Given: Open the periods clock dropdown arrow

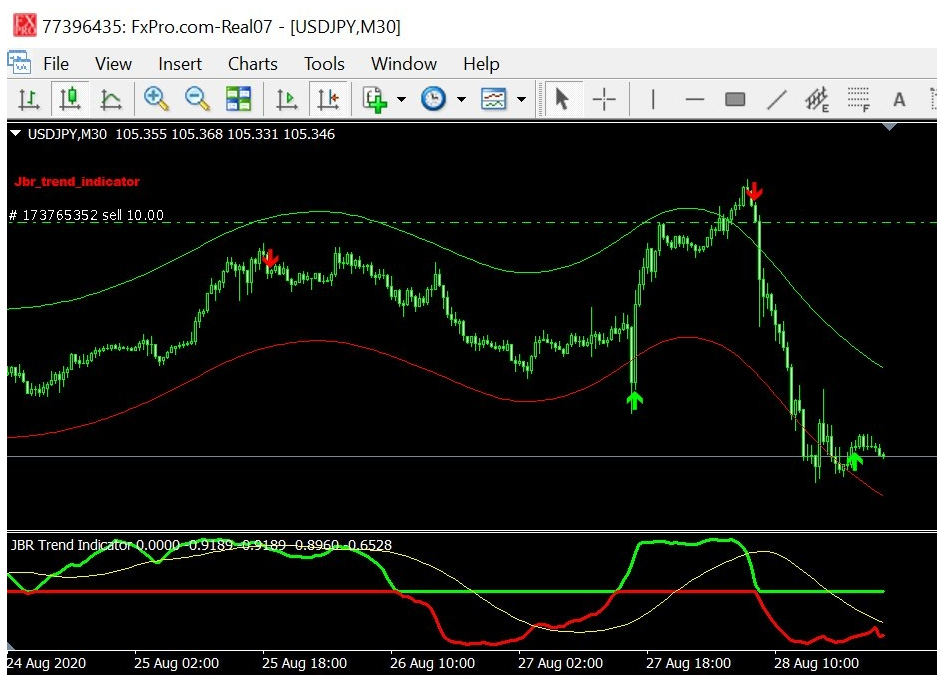Looking at the screenshot, I should tap(461, 99).
